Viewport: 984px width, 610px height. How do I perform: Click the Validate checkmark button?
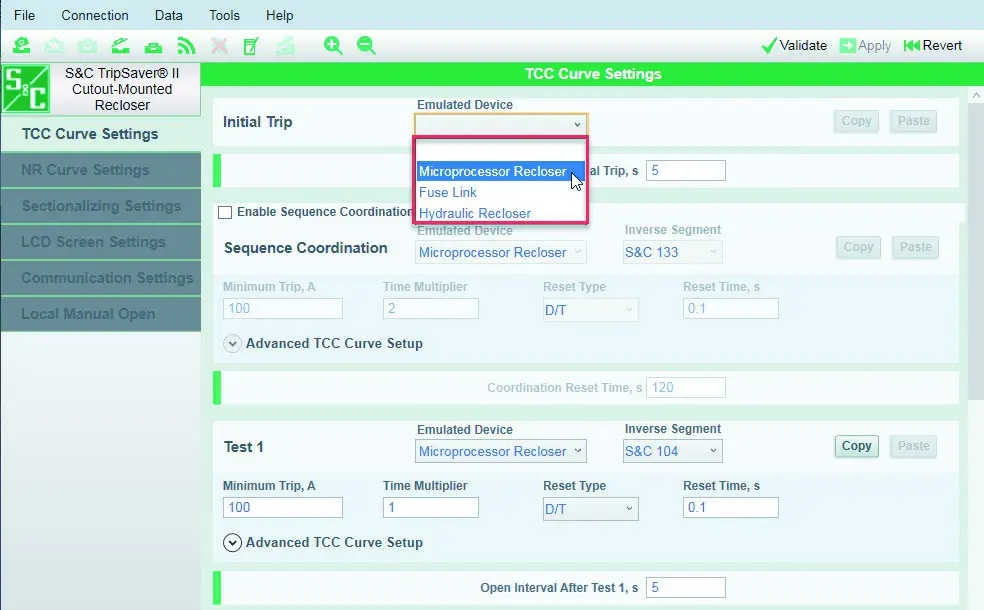[x=794, y=45]
